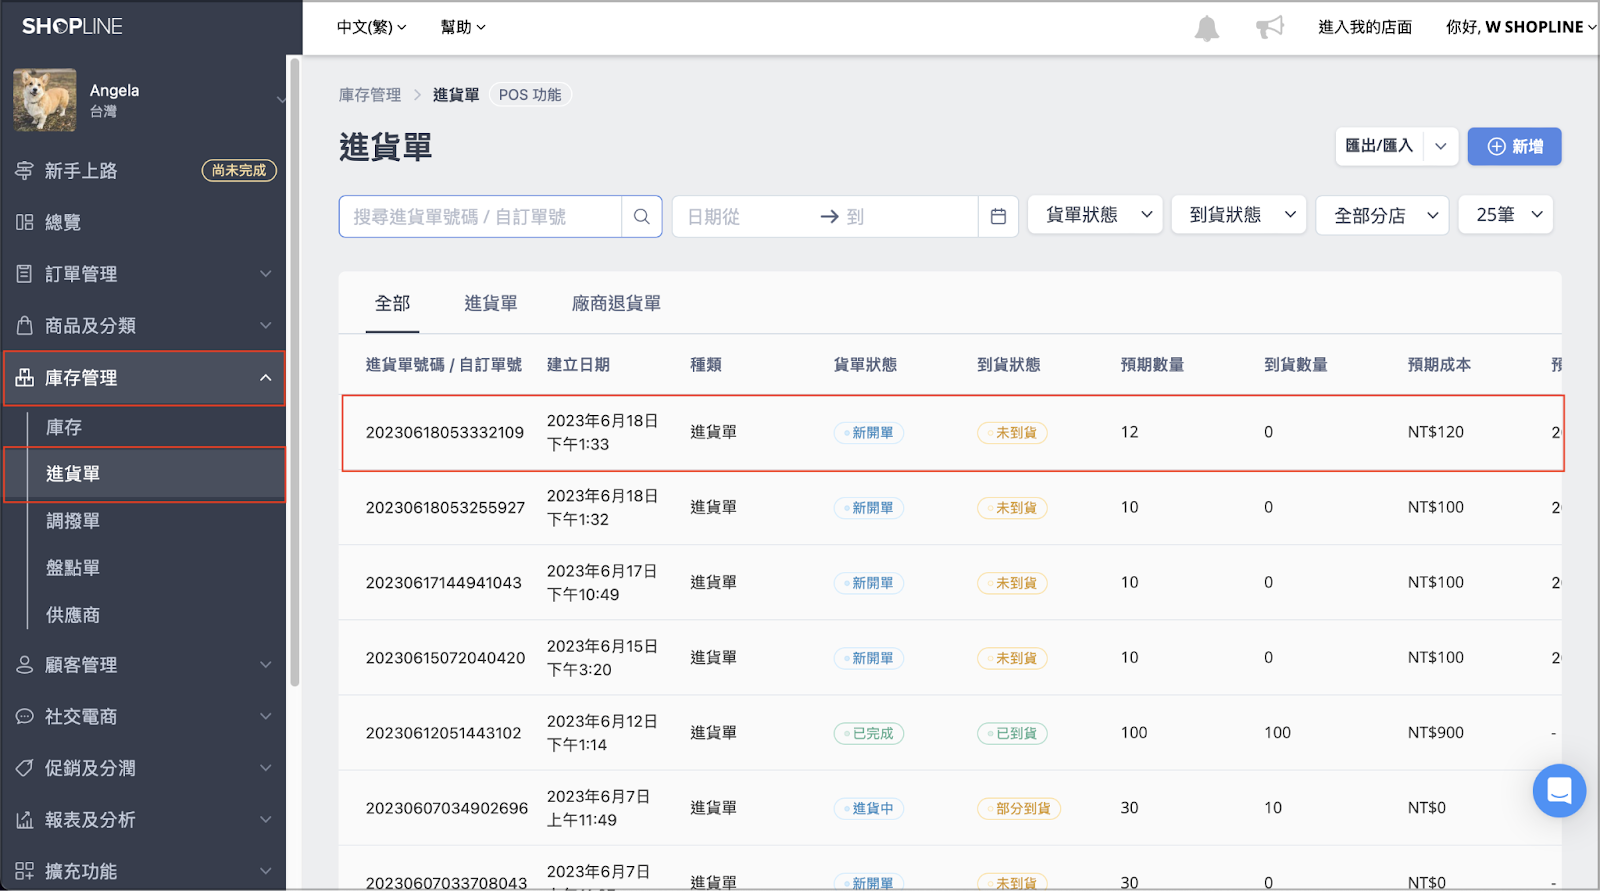The image size is (1600, 891).
Task: Expand the 商品及分類 menu chevron
Action: [x=266, y=325]
